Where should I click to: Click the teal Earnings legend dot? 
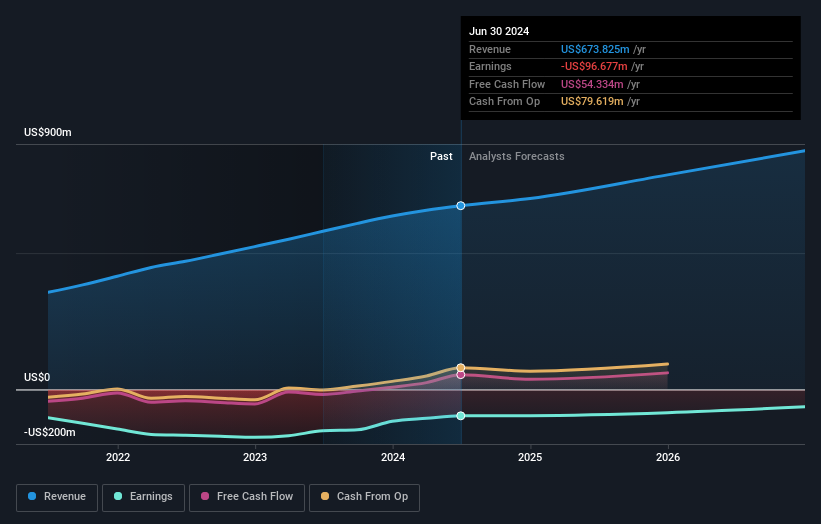(118, 496)
